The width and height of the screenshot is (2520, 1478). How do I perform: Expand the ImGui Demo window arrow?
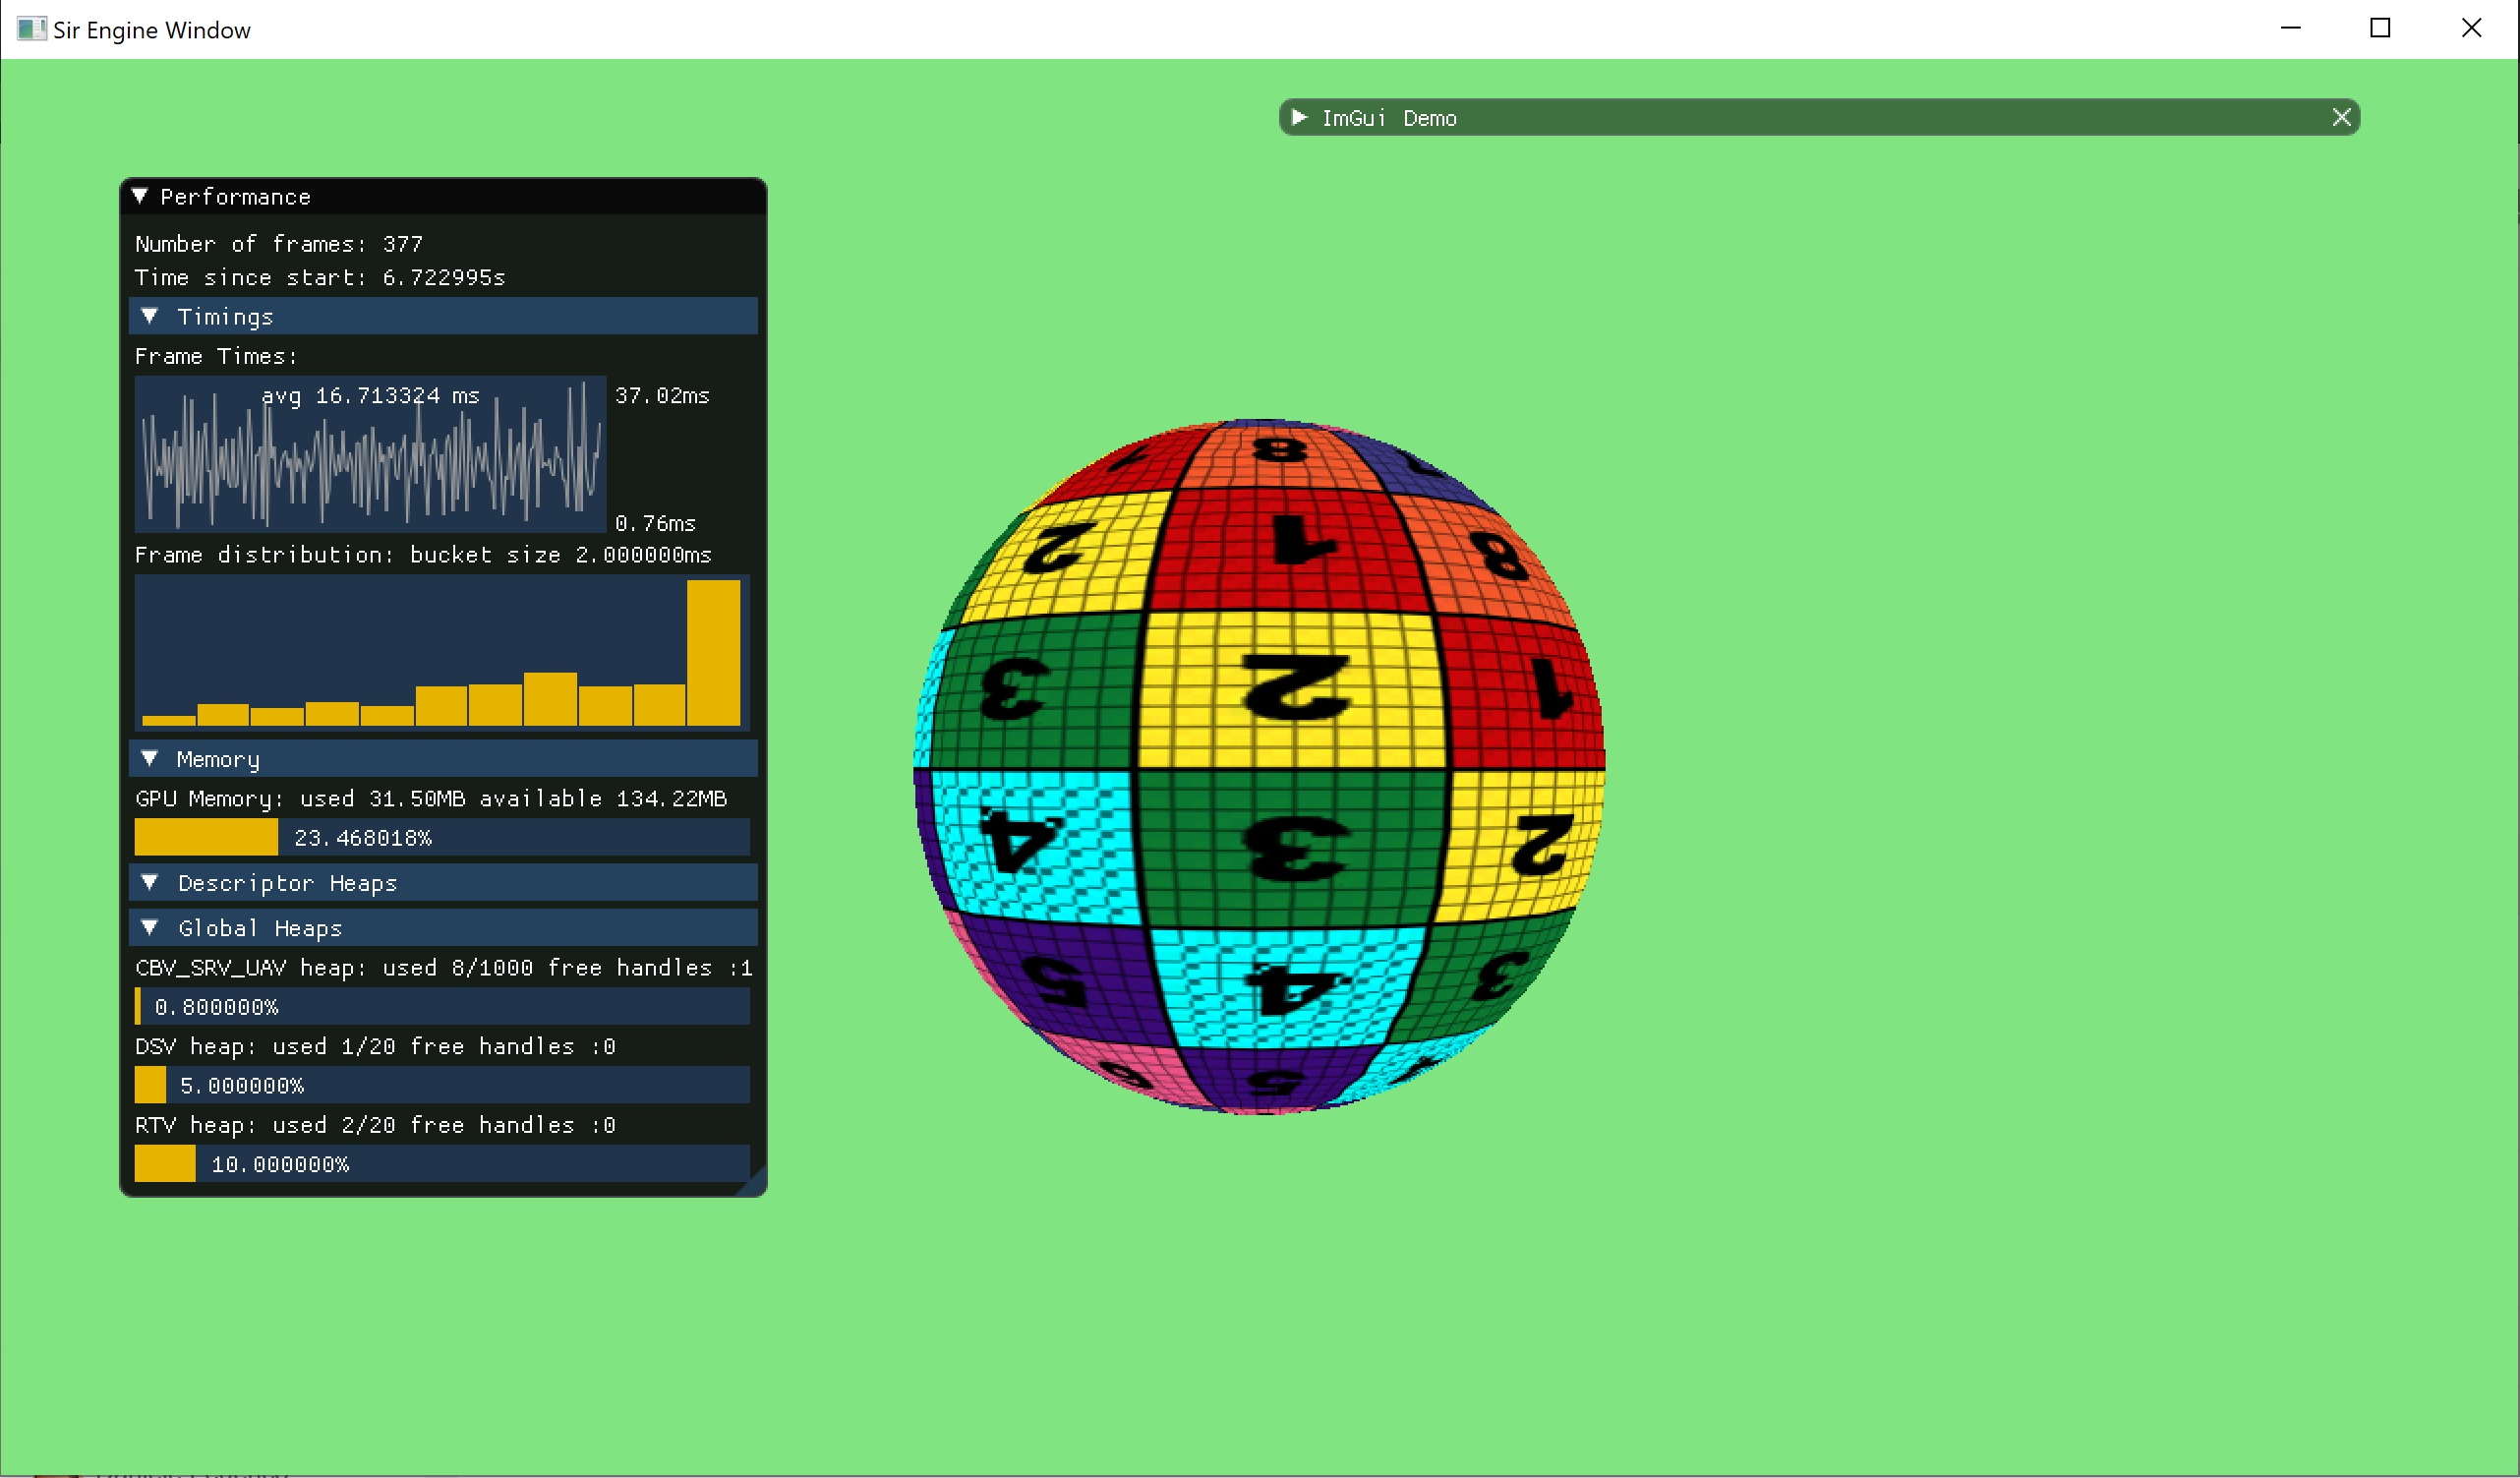click(1299, 117)
